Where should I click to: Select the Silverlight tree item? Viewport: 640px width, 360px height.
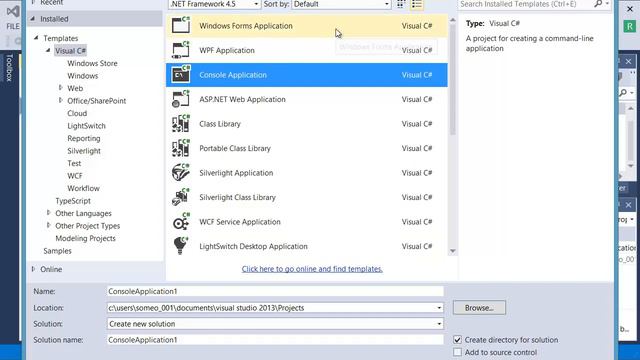(84, 151)
